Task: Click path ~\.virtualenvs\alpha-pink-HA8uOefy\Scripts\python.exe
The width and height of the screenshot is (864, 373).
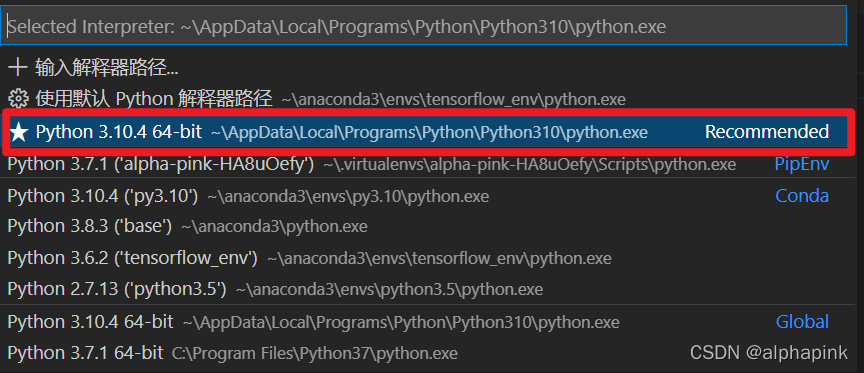Action: coord(529,165)
